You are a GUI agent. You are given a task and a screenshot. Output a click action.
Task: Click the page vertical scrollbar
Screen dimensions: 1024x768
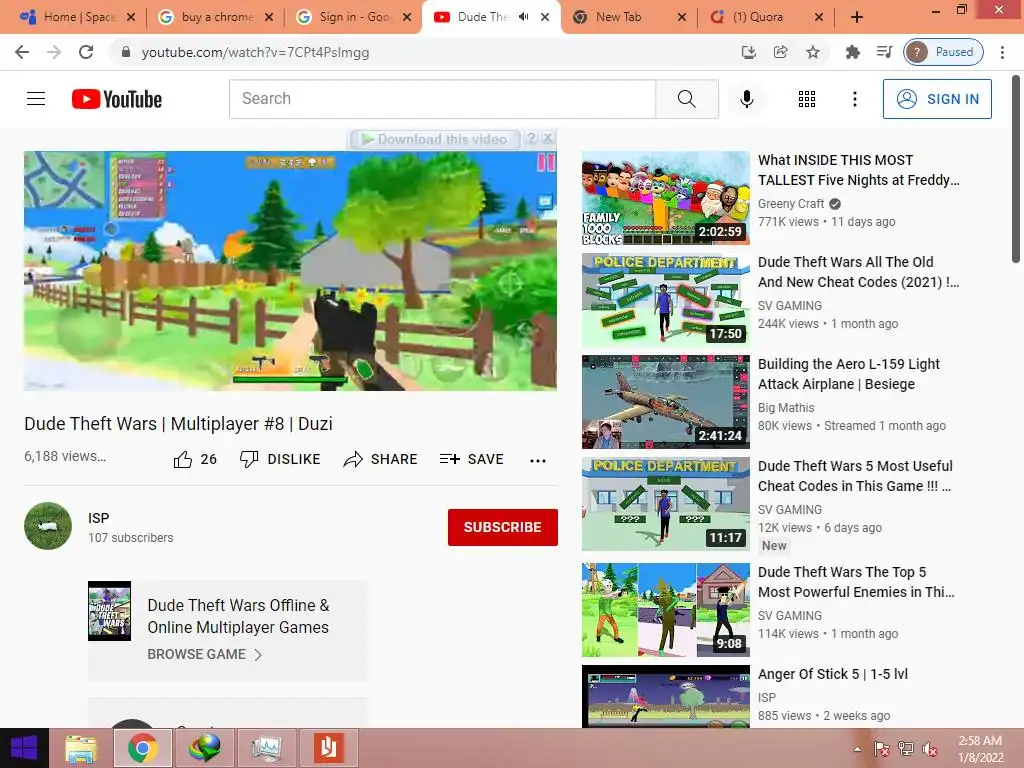[1016, 168]
